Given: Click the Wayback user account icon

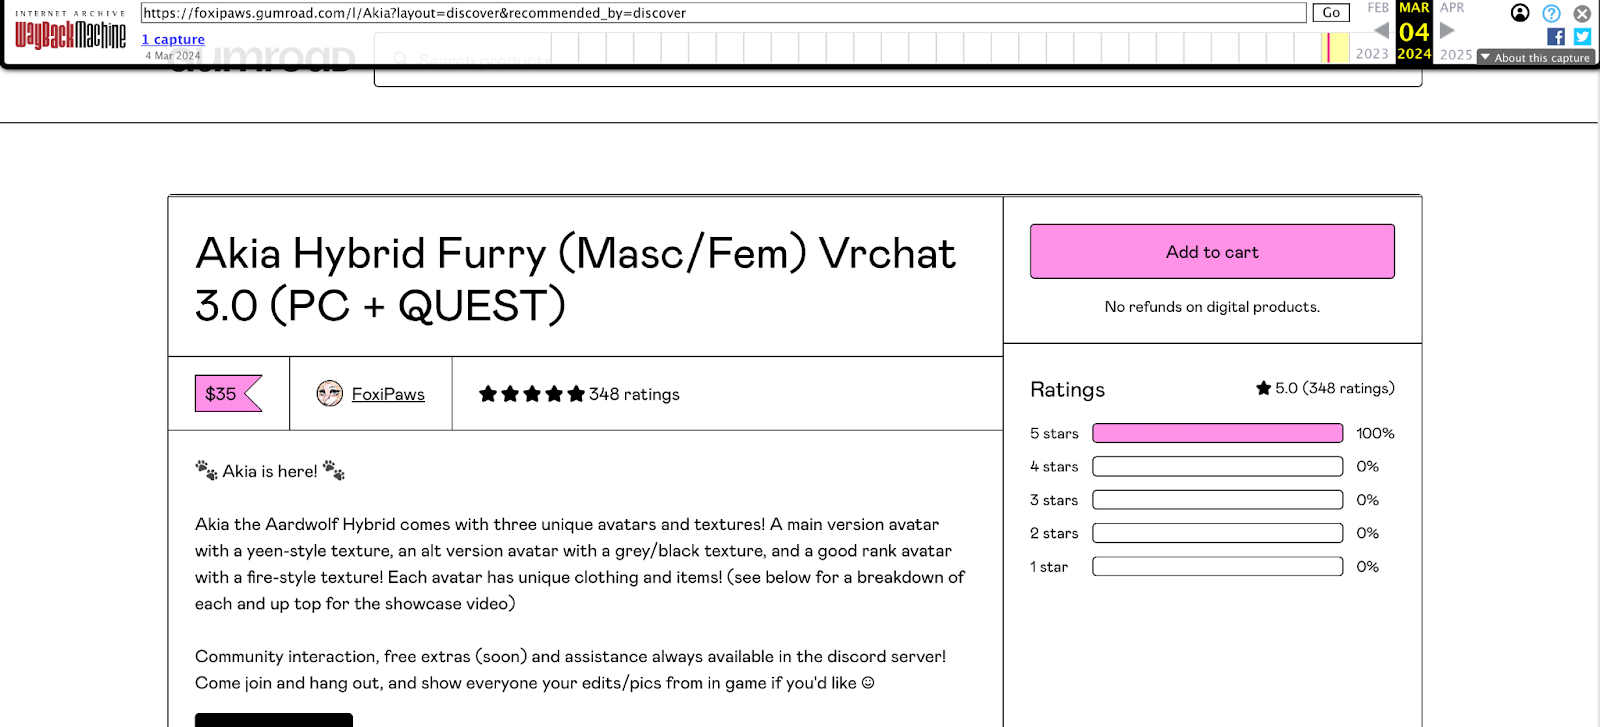Looking at the screenshot, I should coord(1520,13).
